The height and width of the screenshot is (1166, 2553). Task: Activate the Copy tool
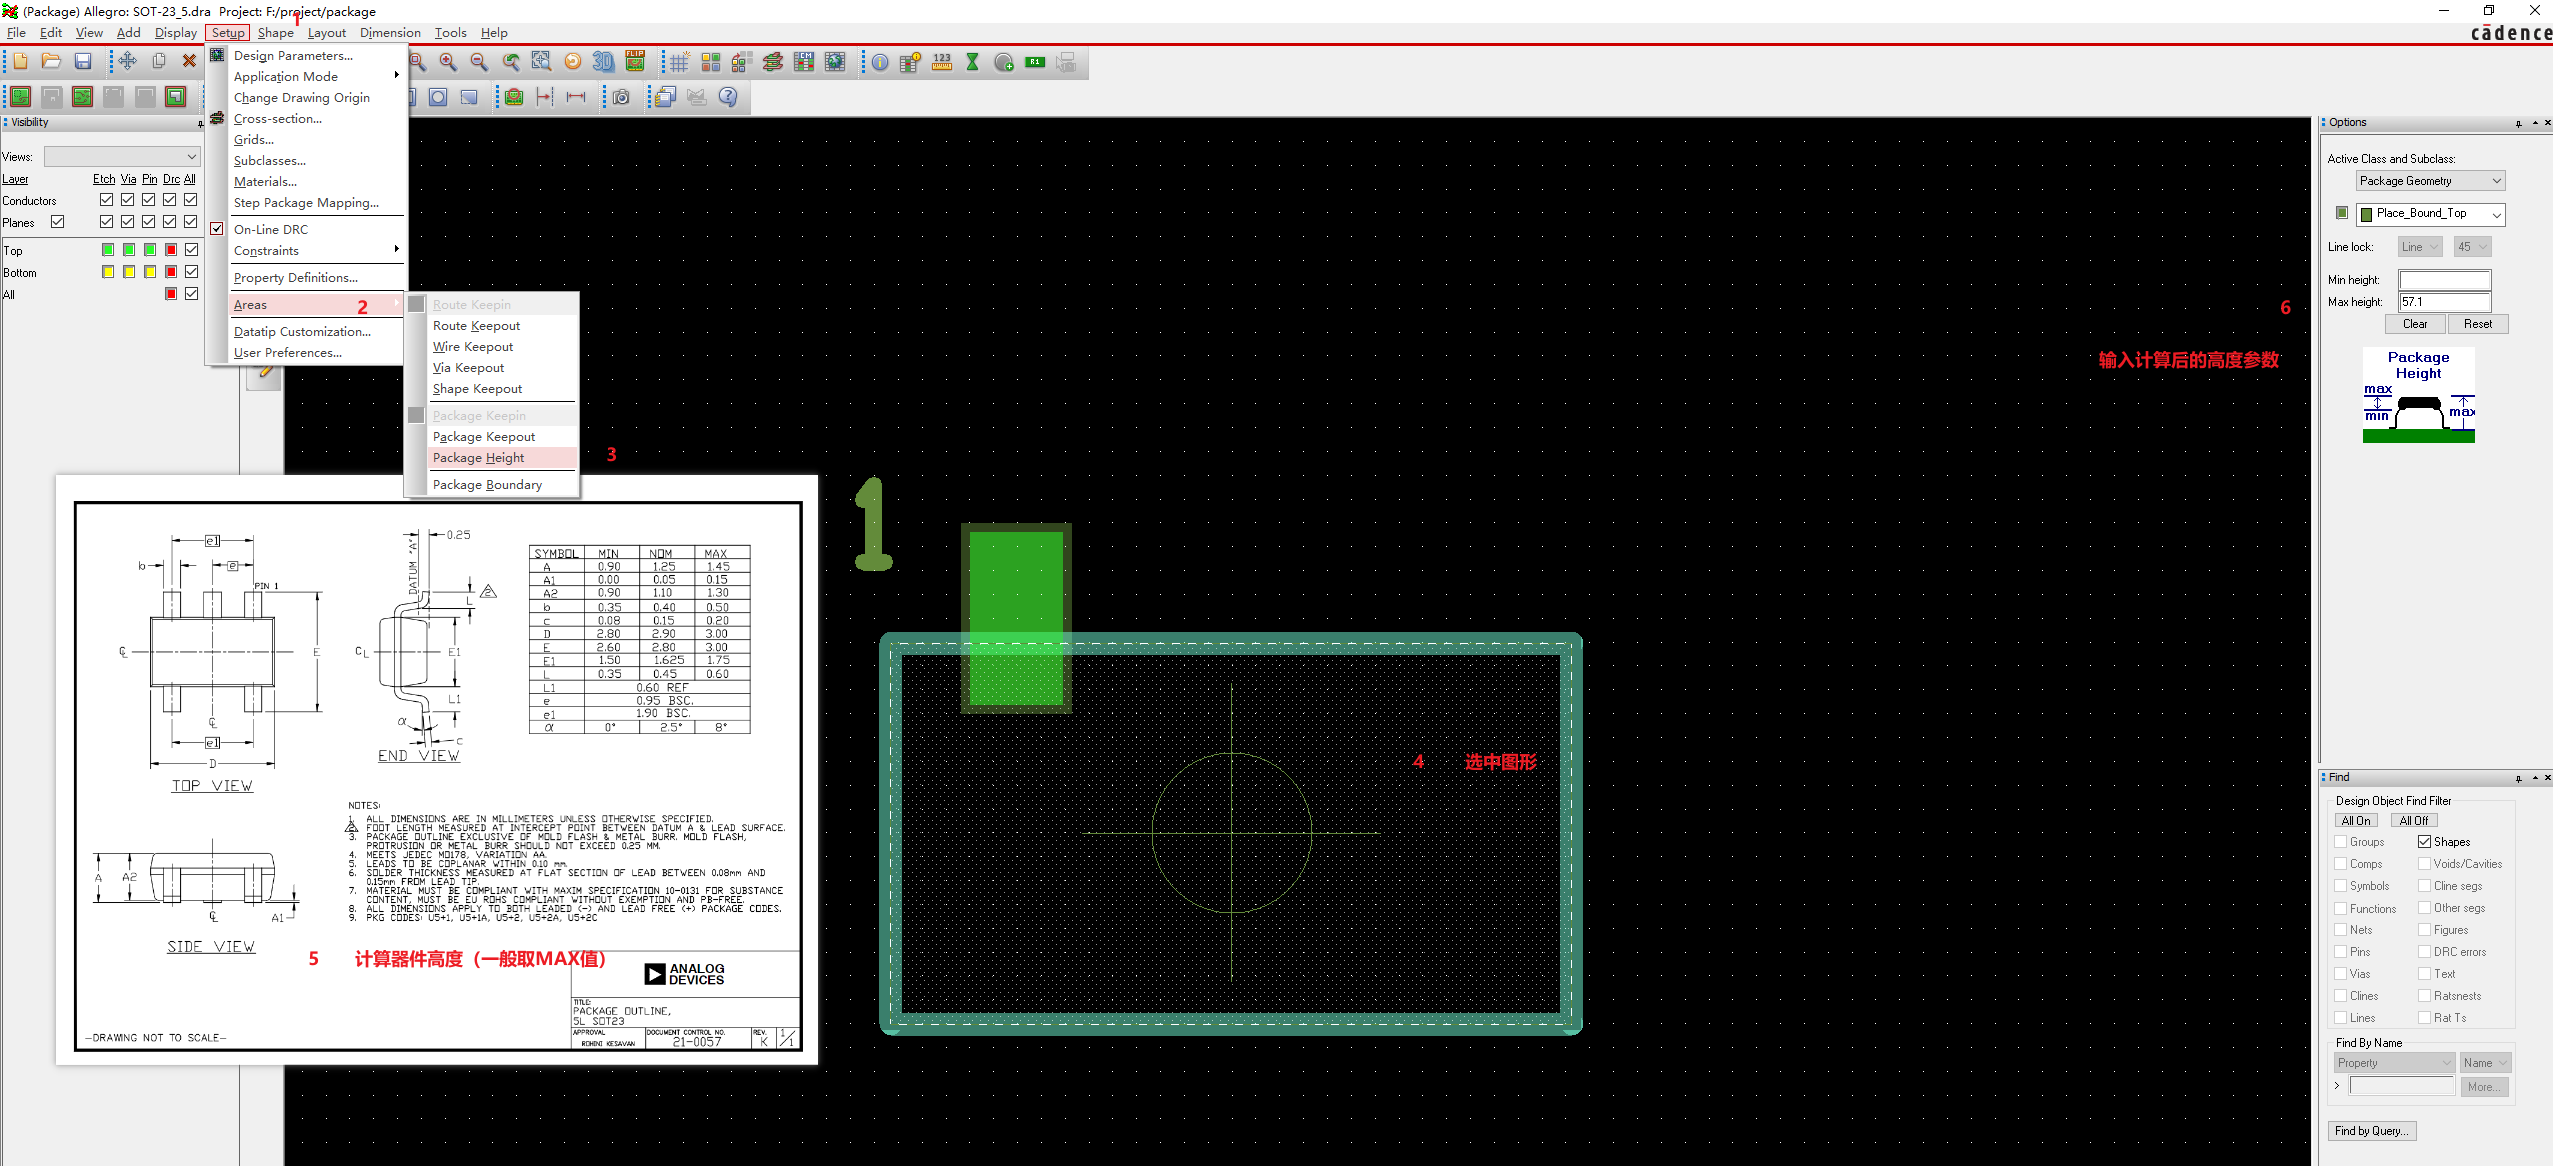158,62
